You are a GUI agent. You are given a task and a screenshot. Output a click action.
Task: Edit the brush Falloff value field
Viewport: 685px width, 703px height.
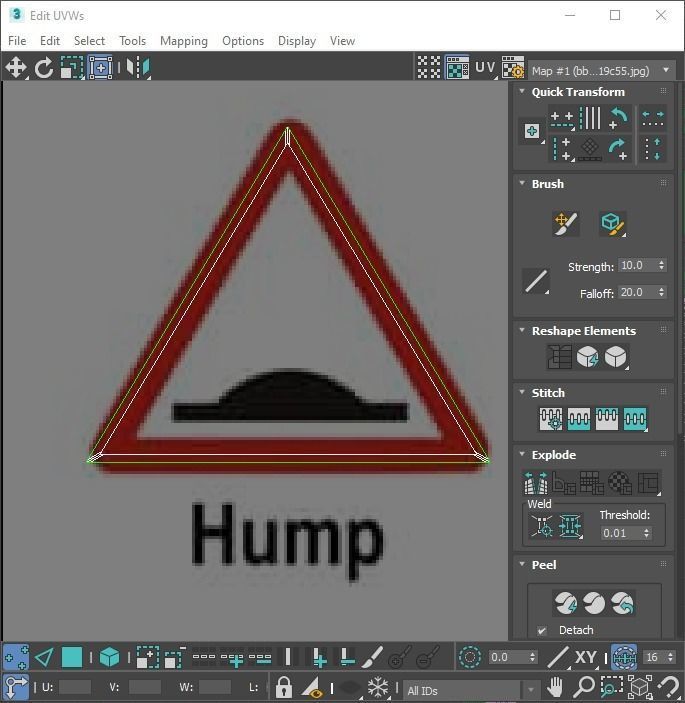pyautogui.click(x=637, y=292)
